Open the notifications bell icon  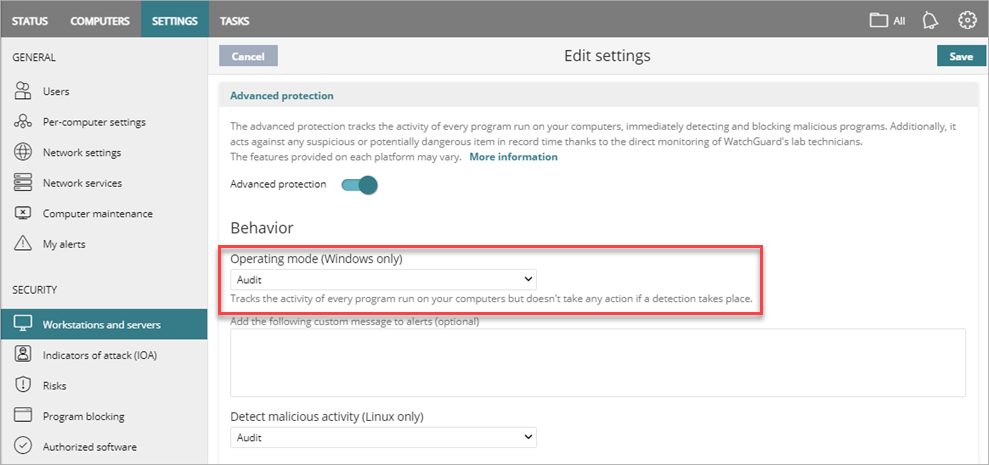(931, 20)
